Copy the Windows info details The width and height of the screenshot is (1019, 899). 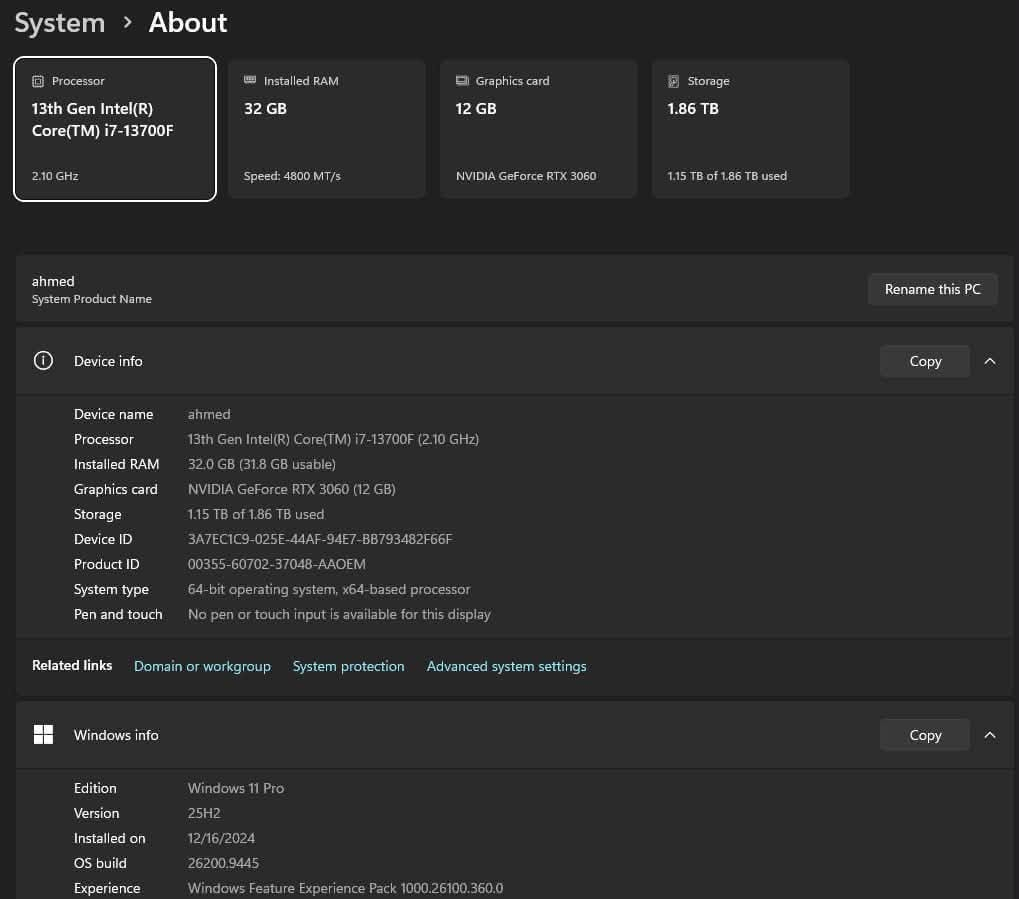point(925,735)
